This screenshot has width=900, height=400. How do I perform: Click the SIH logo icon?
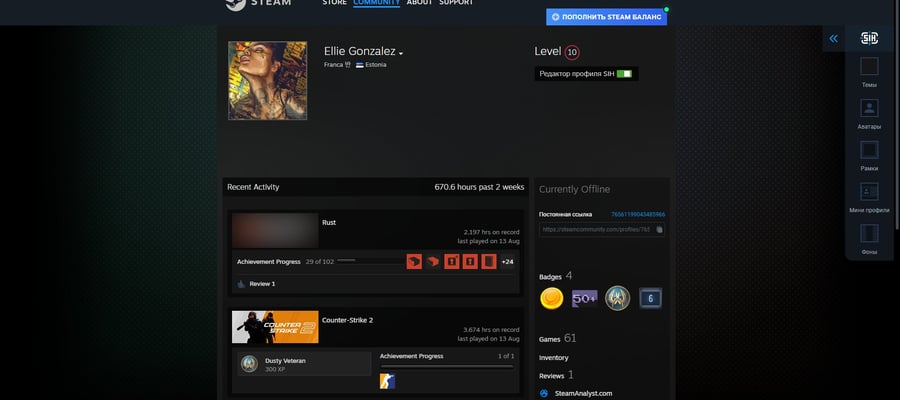point(869,38)
